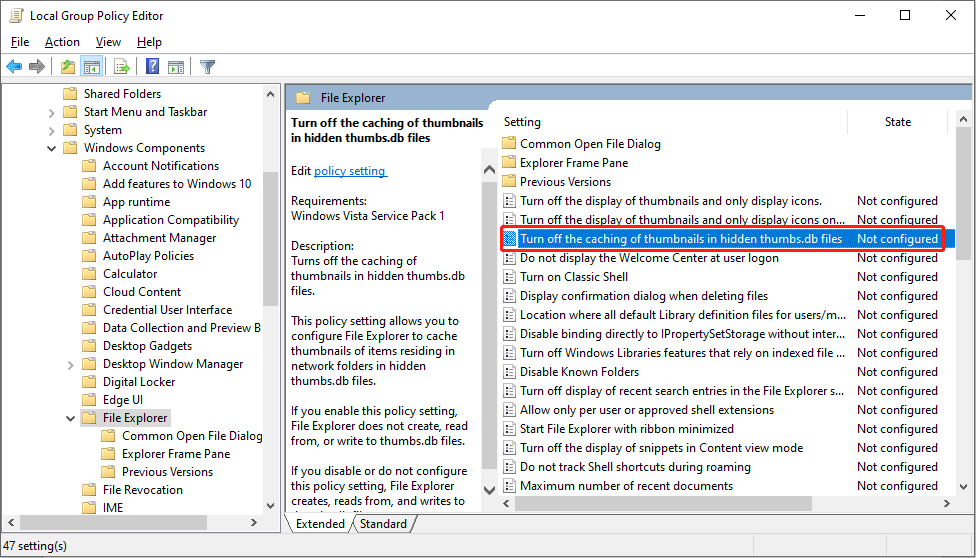
Task: Select Account Notifications in the tree
Action: 161,166
